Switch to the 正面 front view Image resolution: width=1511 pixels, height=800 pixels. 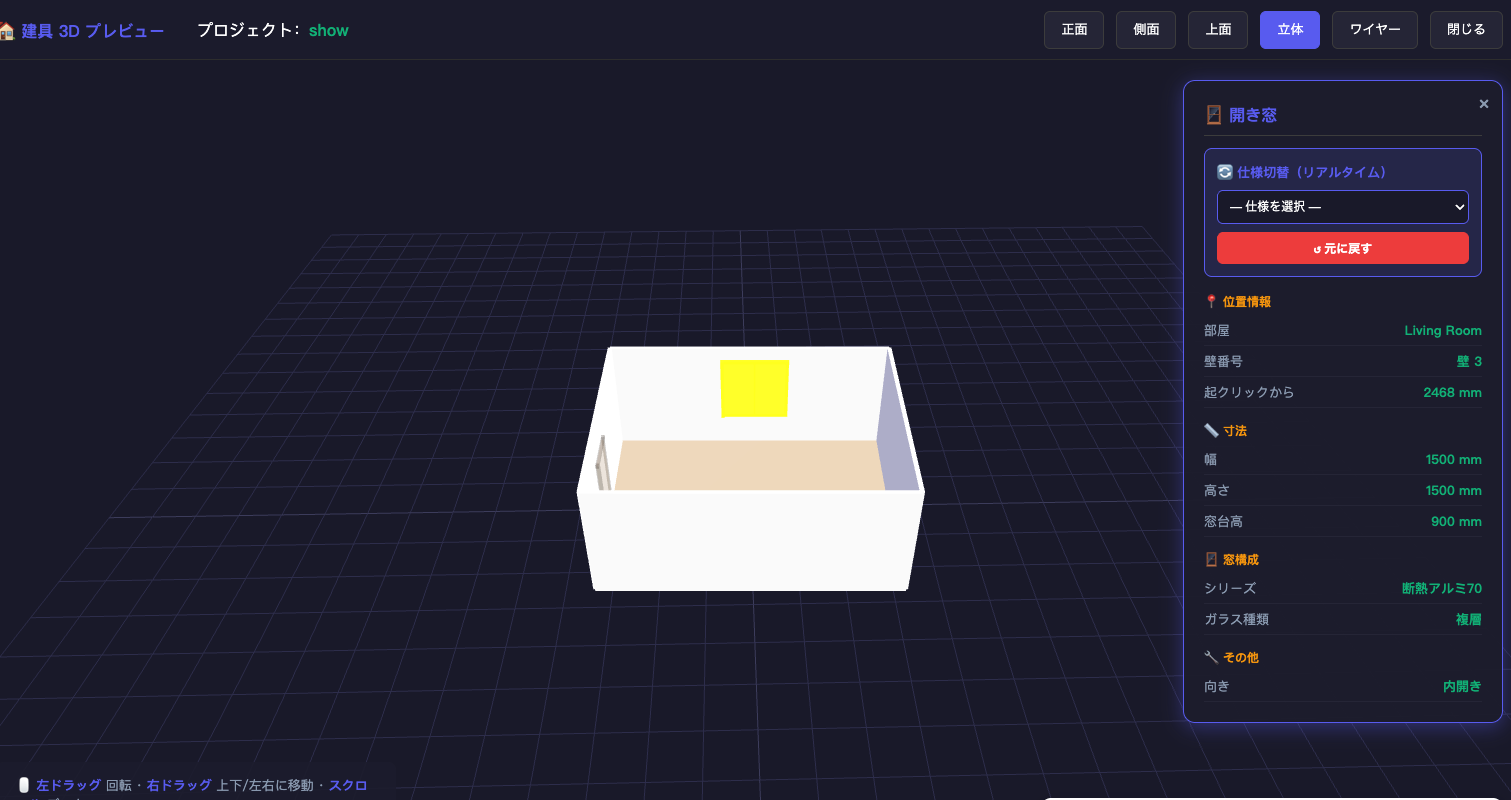1074,30
